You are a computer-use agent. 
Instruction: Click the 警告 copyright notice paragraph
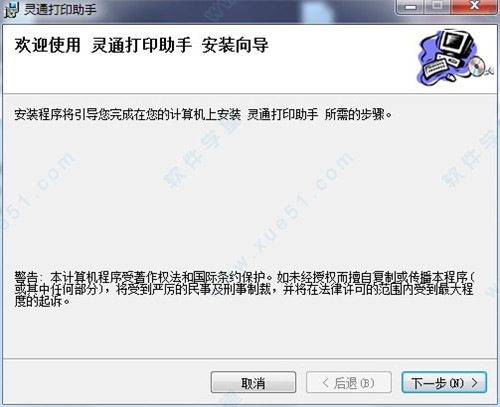(244, 289)
